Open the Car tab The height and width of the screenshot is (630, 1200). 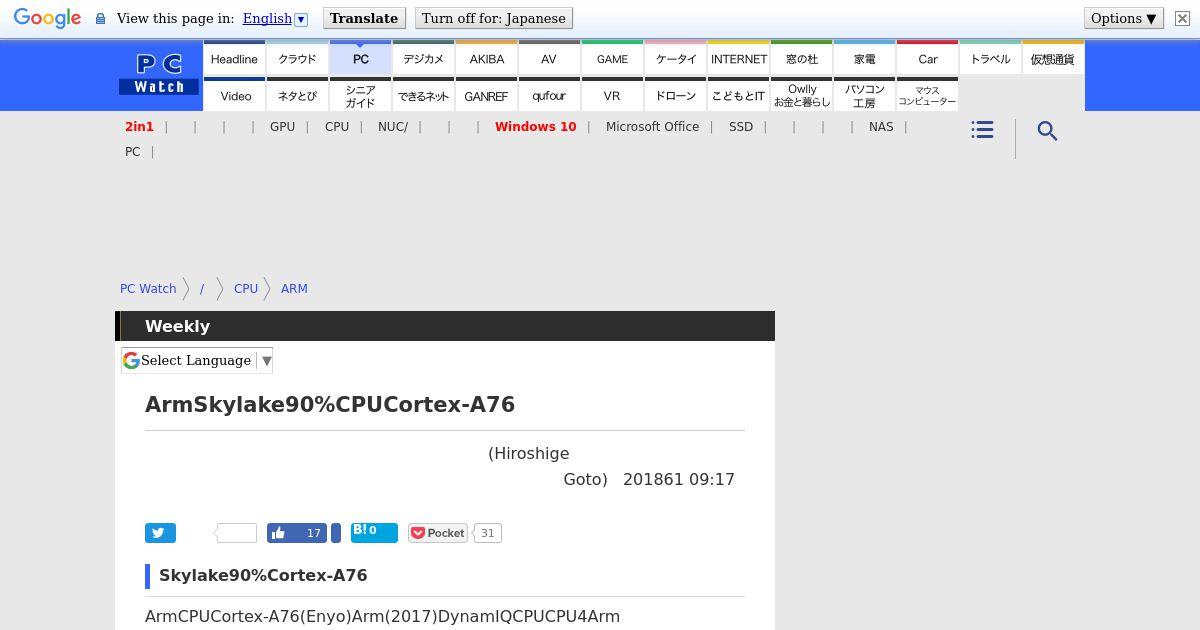[927, 58]
